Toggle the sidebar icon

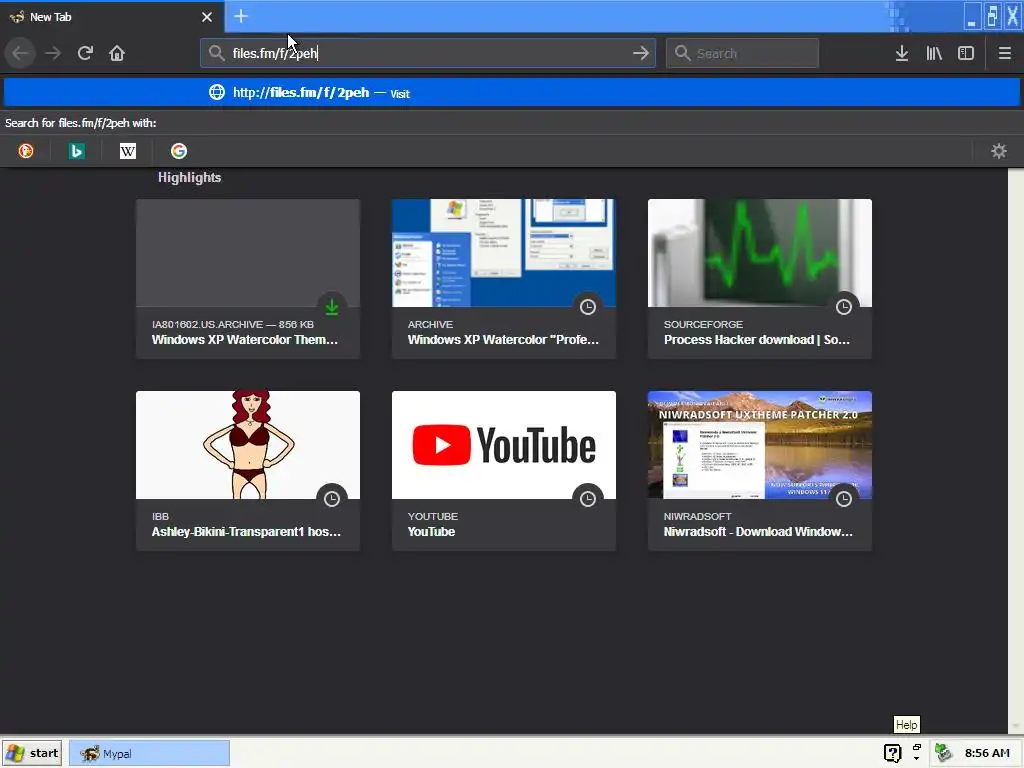(x=966, y=53)
